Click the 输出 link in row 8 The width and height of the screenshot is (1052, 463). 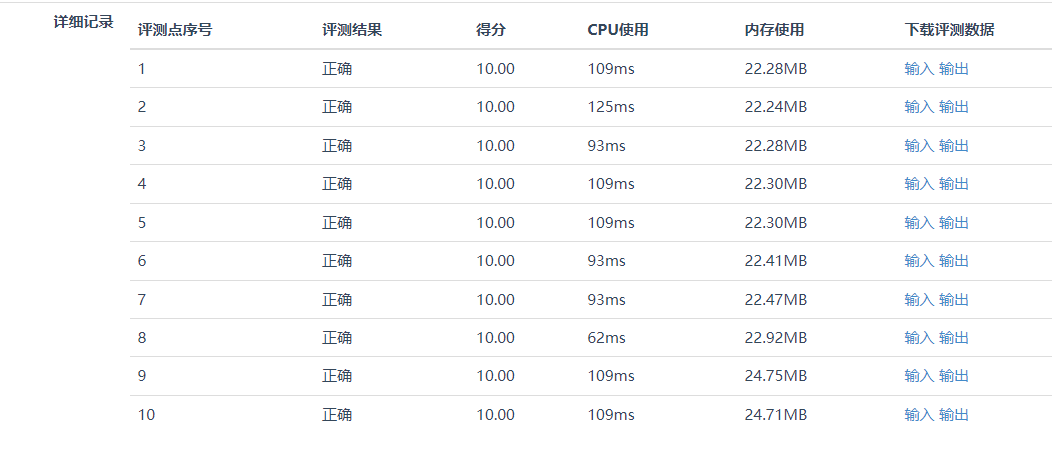point(954,338)
